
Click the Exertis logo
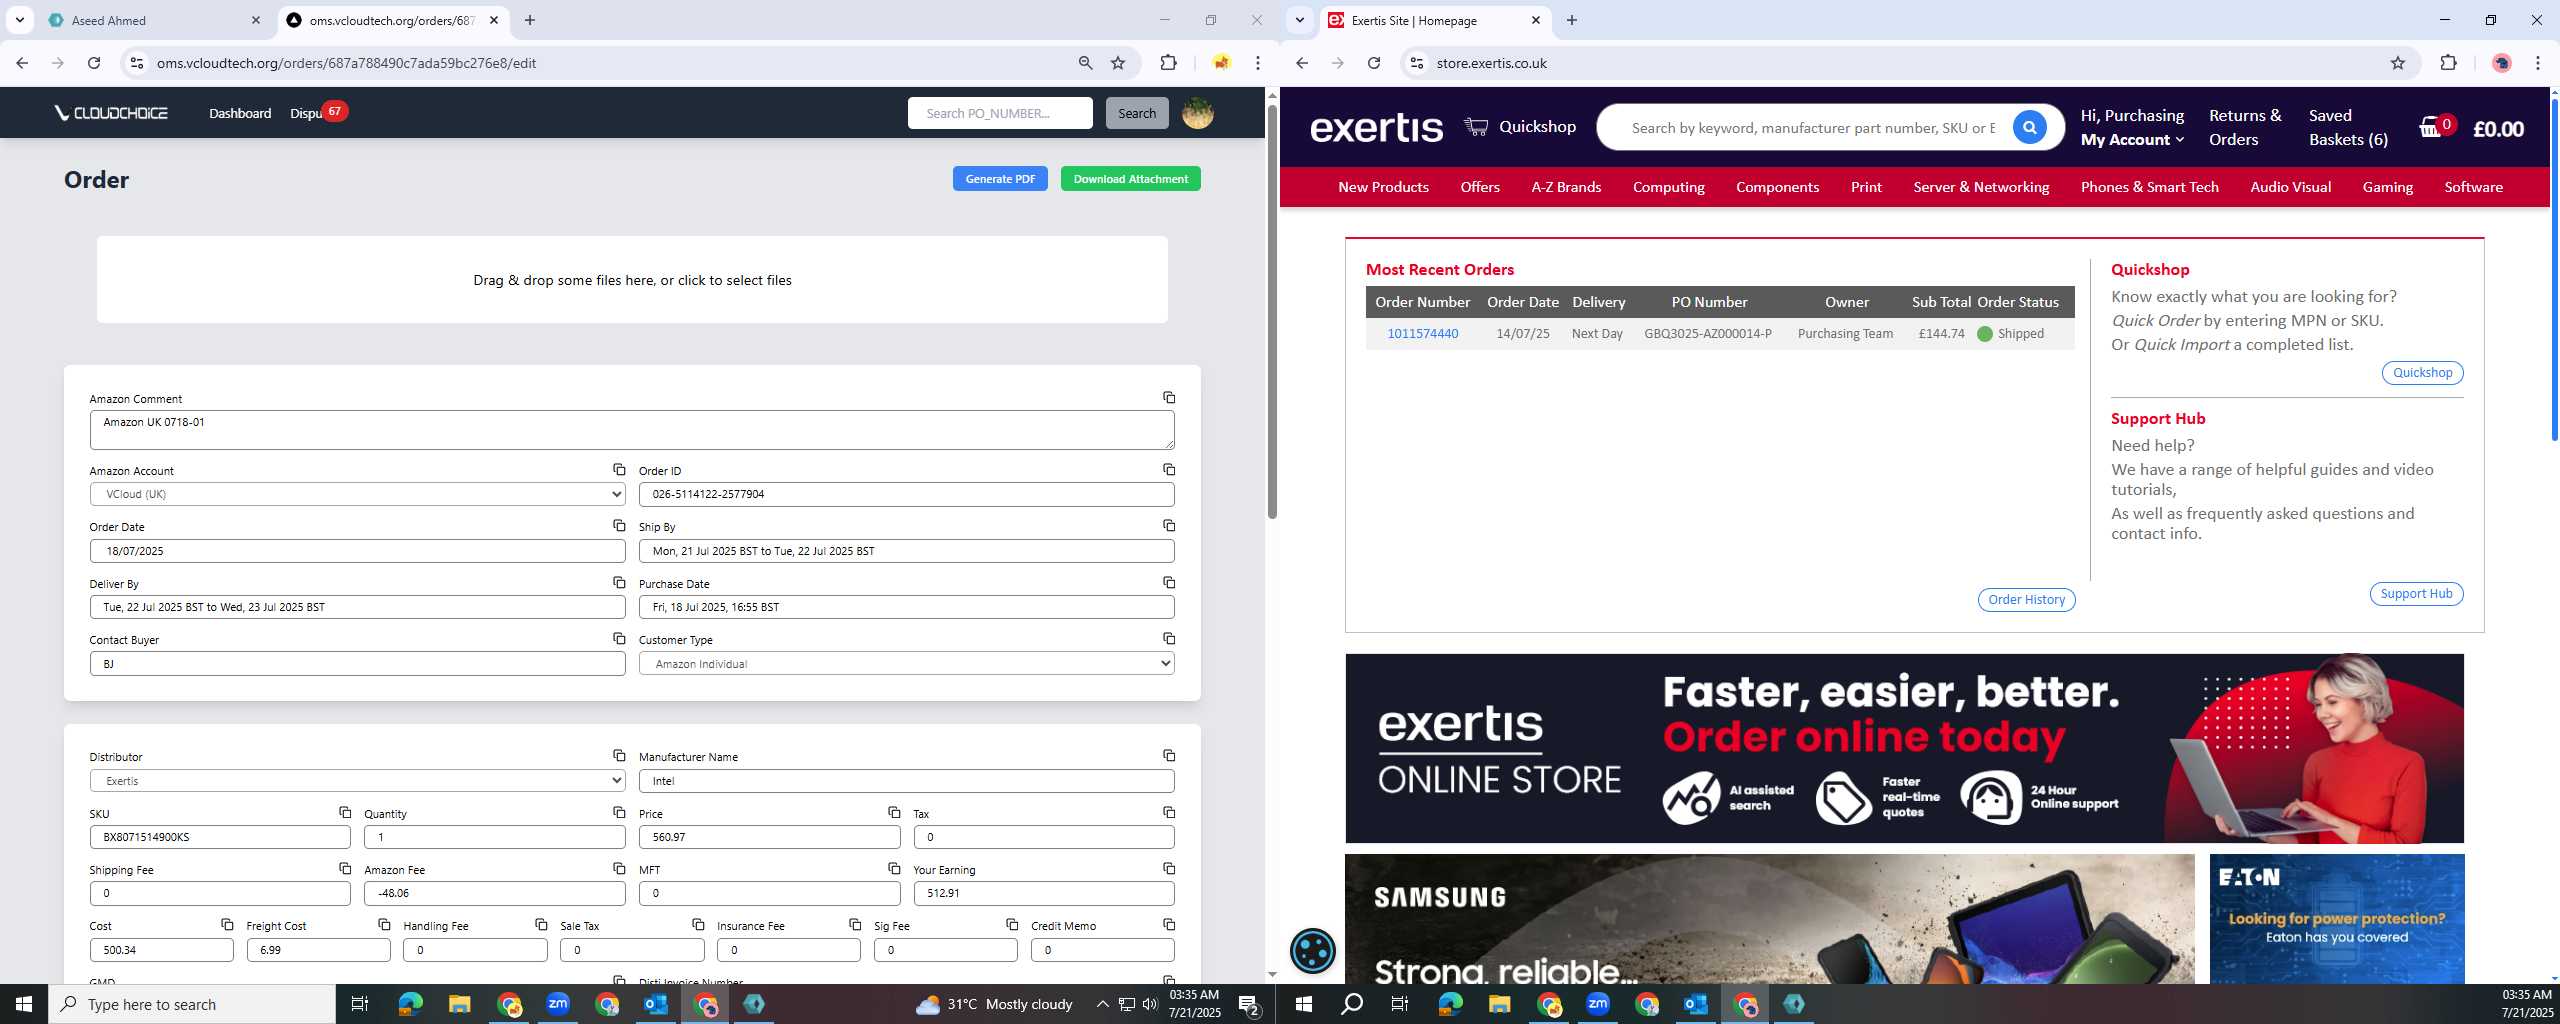[1376, 128]
